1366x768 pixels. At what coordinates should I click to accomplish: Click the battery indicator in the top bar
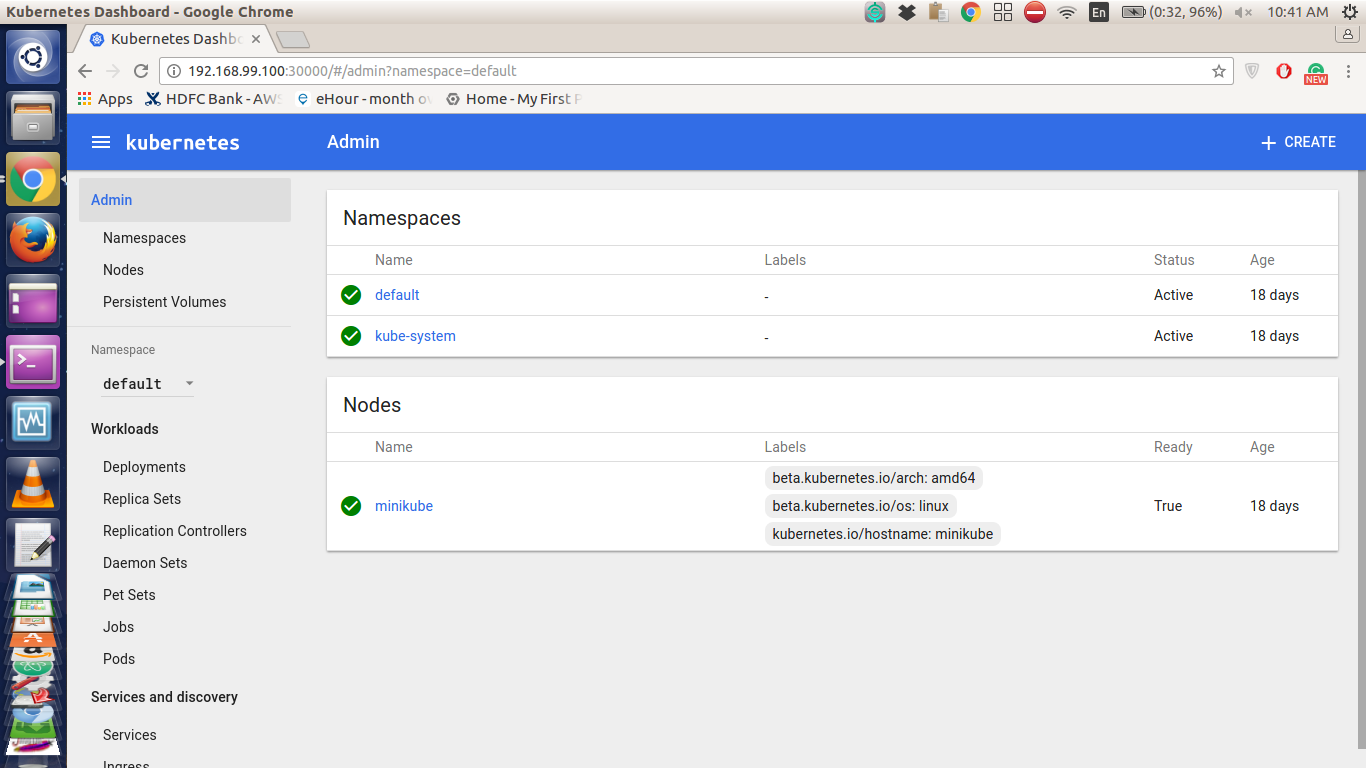(x=1171, y=12)
